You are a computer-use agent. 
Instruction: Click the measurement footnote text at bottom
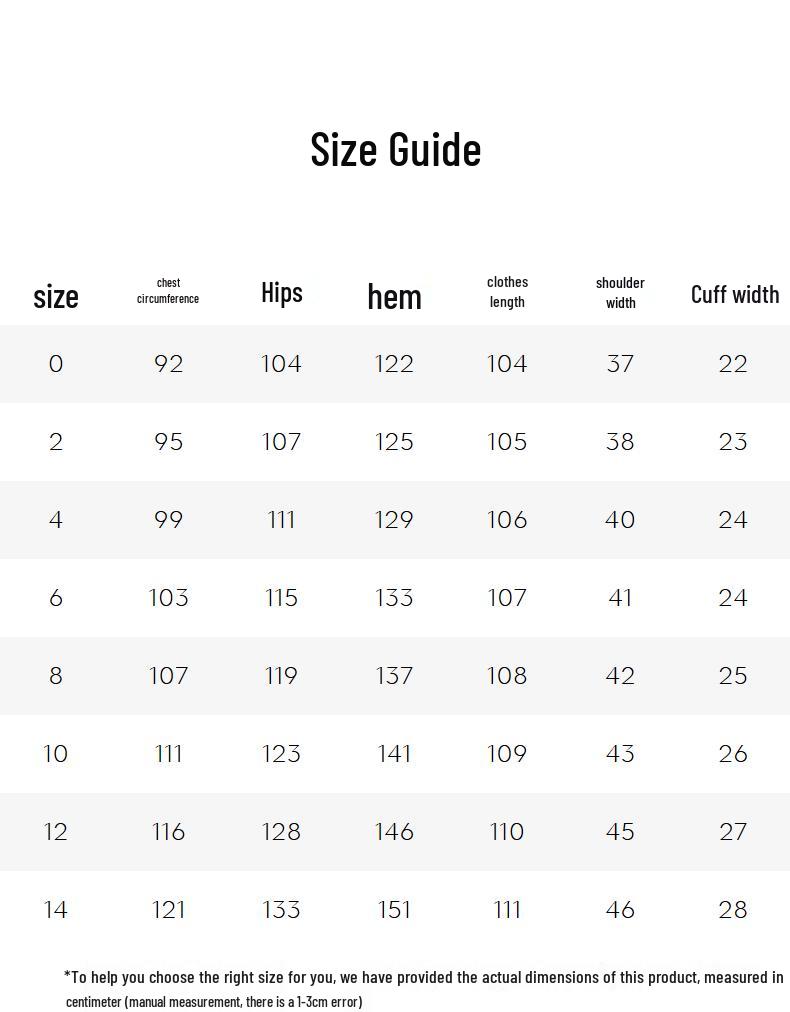[x=423, y=988]
